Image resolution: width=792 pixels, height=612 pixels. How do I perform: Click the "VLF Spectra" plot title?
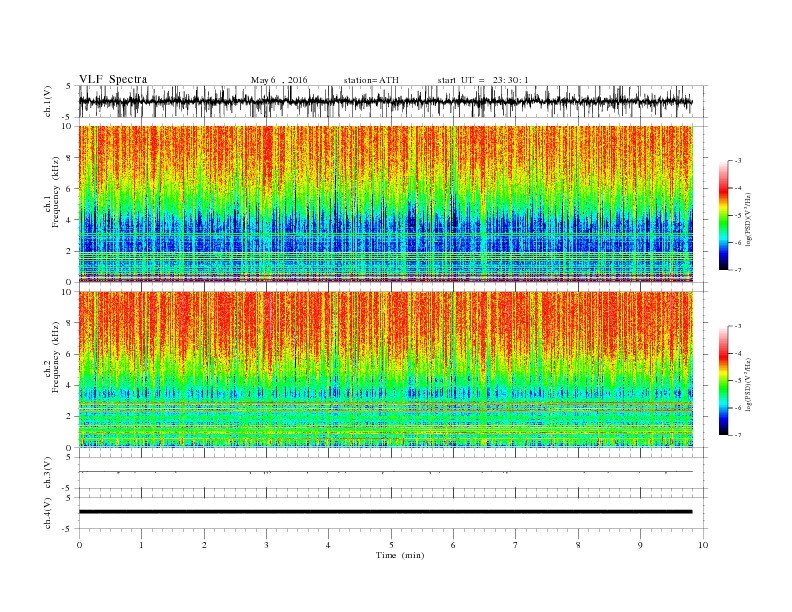click(113, 79)
